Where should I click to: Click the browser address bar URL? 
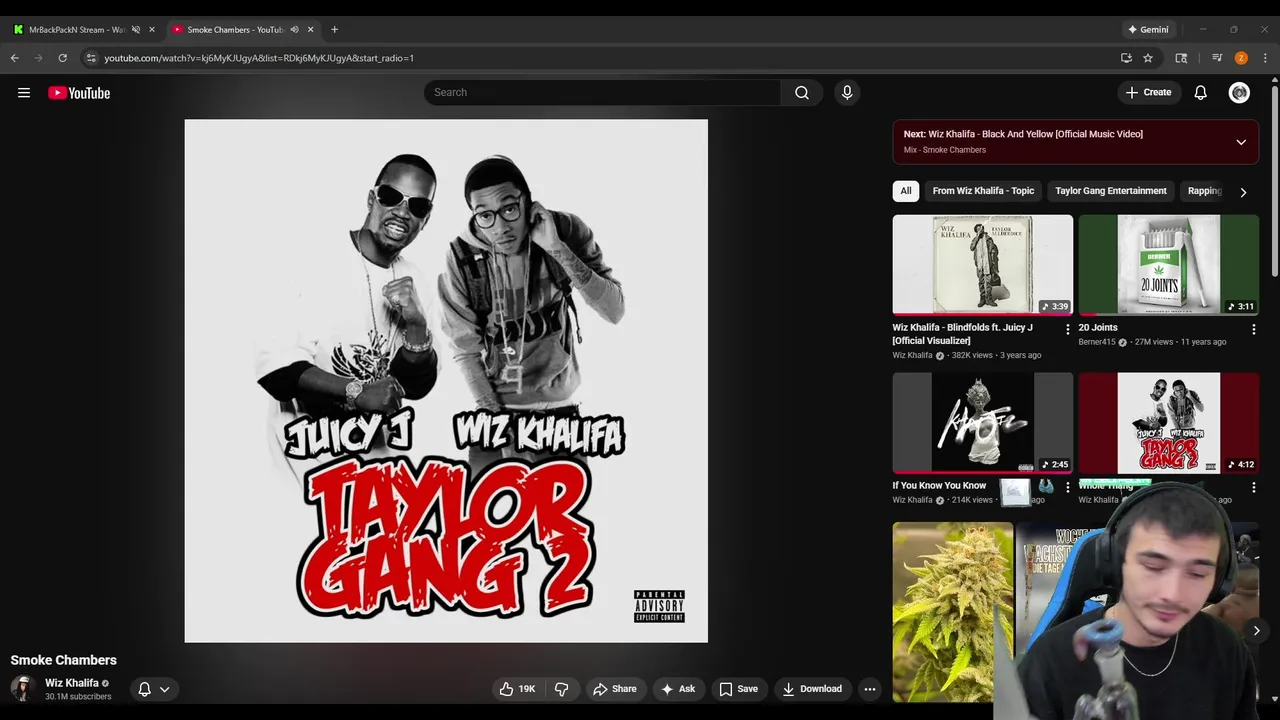pyautogui.click(x=259, y=58)
